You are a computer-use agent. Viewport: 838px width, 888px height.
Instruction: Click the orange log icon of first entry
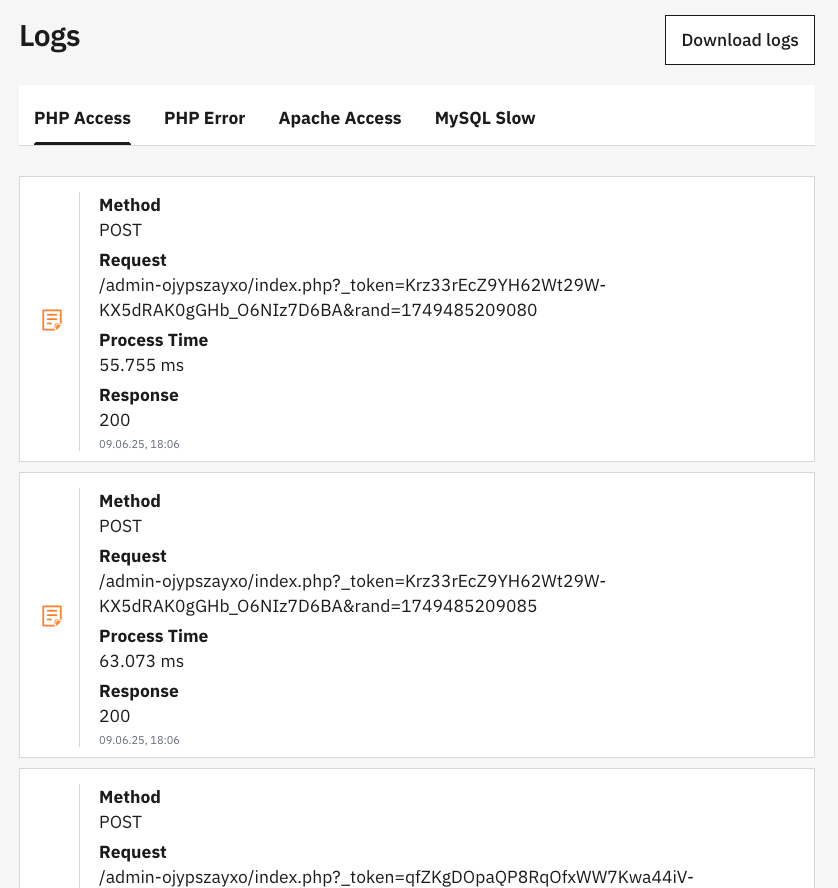coord(52,320)
